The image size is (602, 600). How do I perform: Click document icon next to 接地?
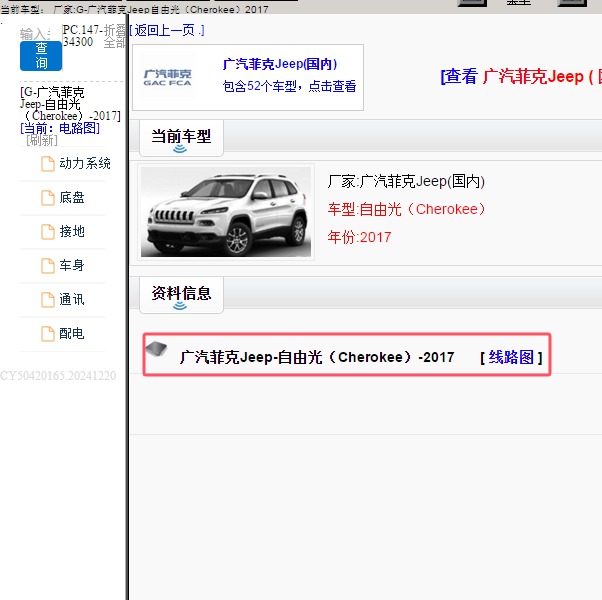tap(48, 232)
